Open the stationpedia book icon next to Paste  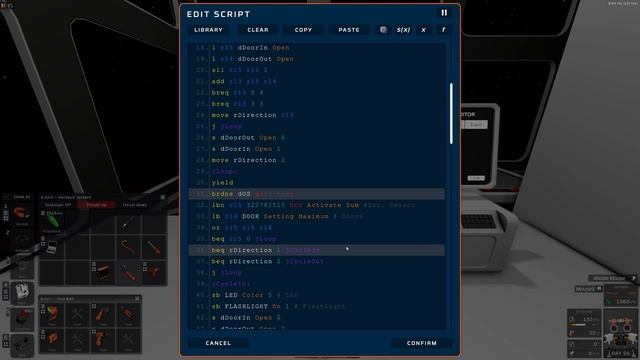(x=383, y=30)
